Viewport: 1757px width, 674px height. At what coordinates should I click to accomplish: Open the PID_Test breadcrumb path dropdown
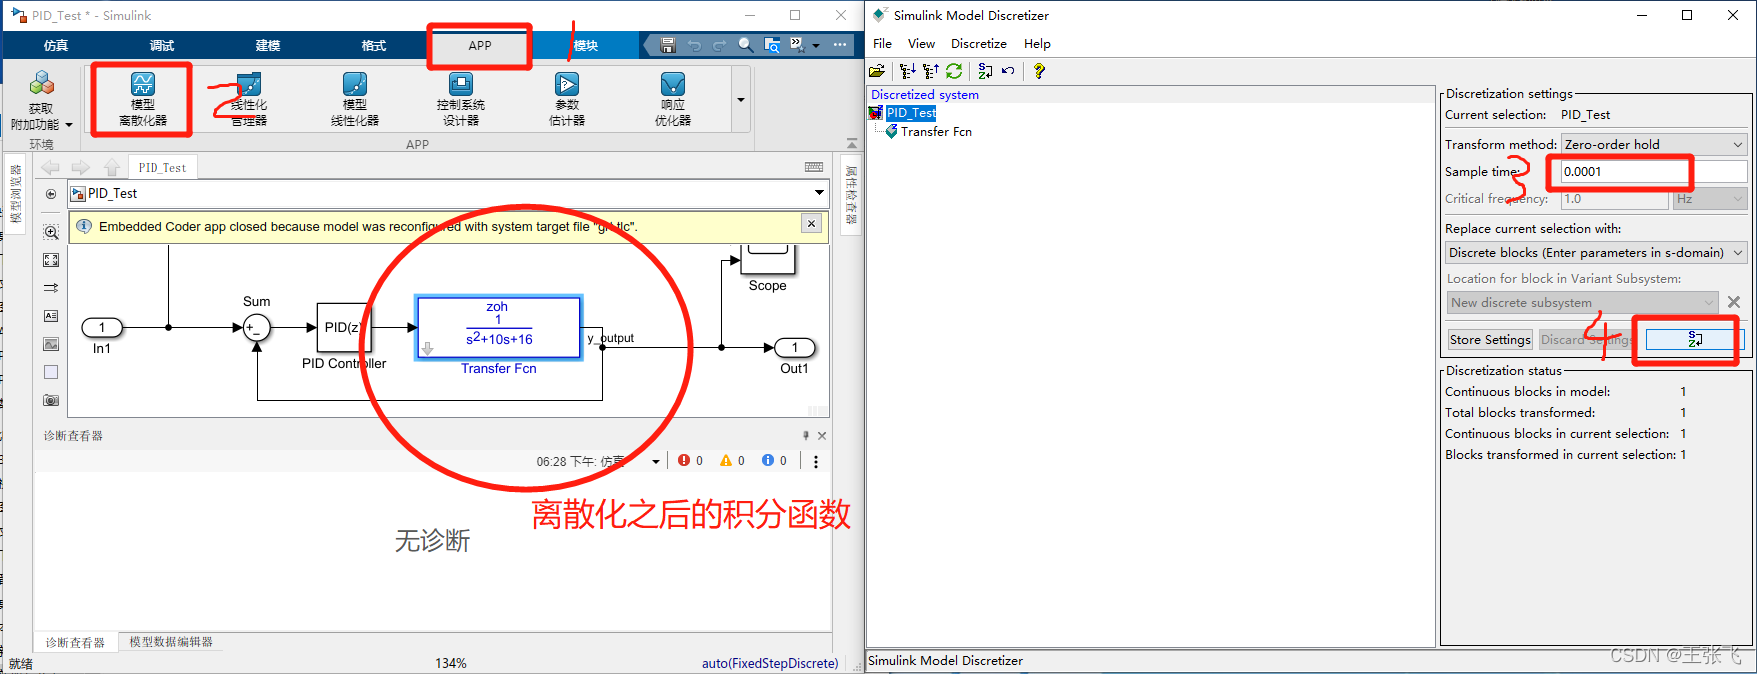[819, 193]
